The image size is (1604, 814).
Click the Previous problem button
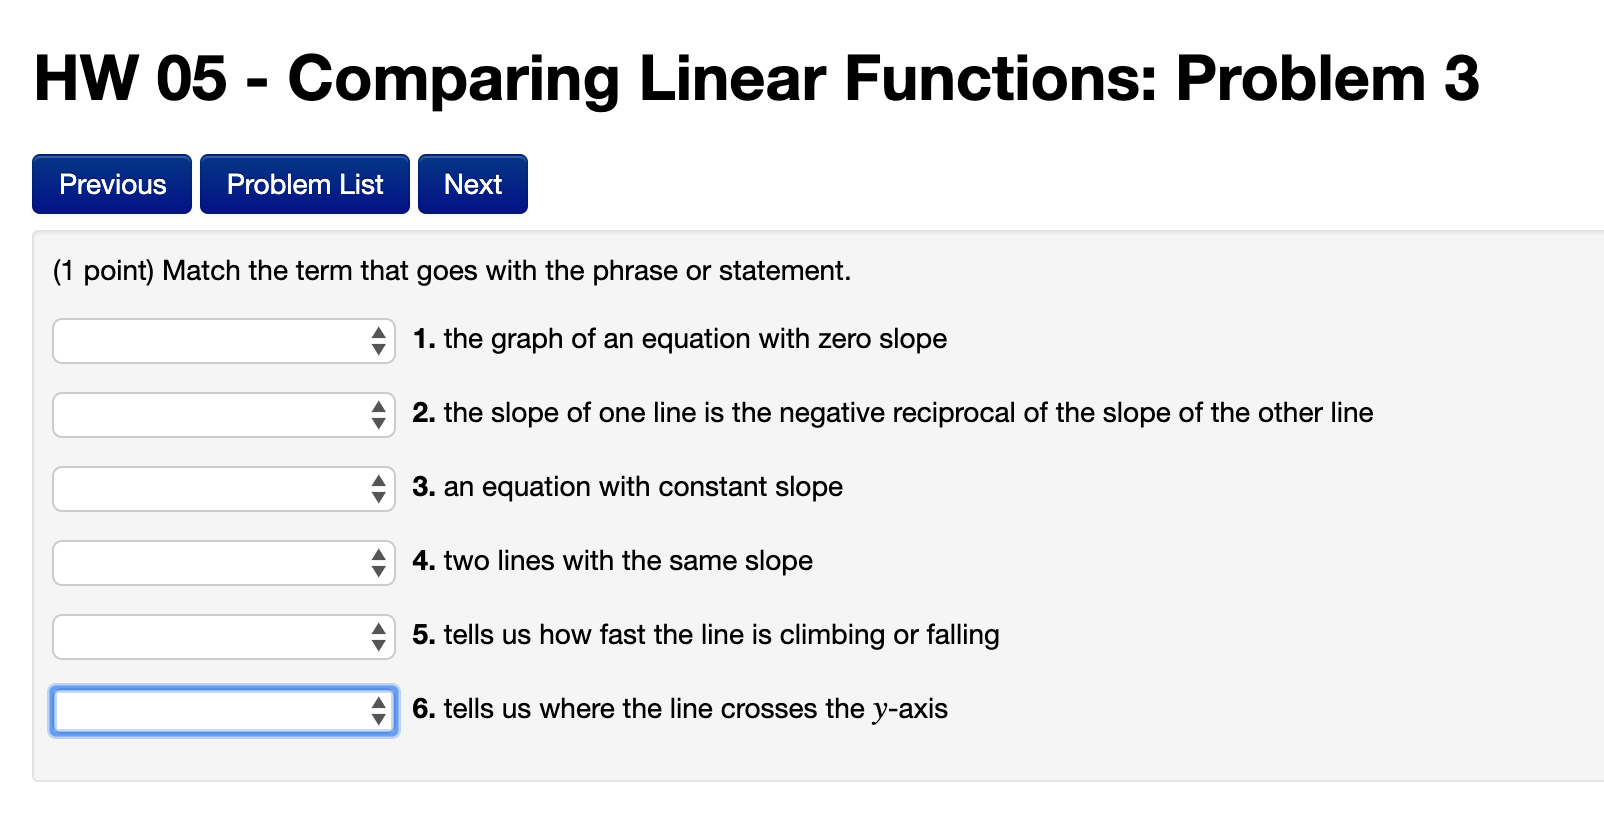112,184
